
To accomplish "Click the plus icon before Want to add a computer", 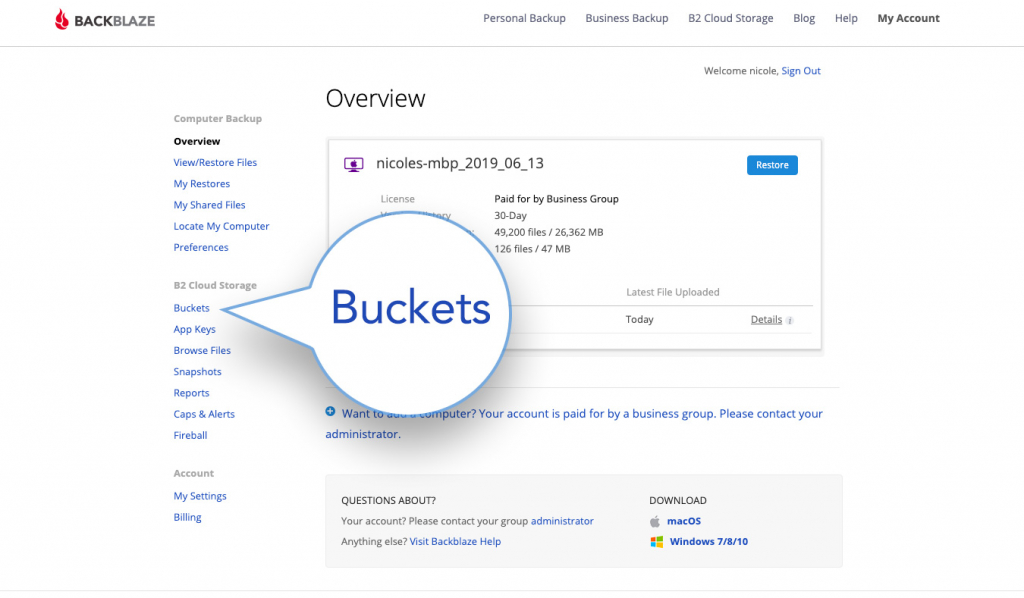I will (330, 411).
